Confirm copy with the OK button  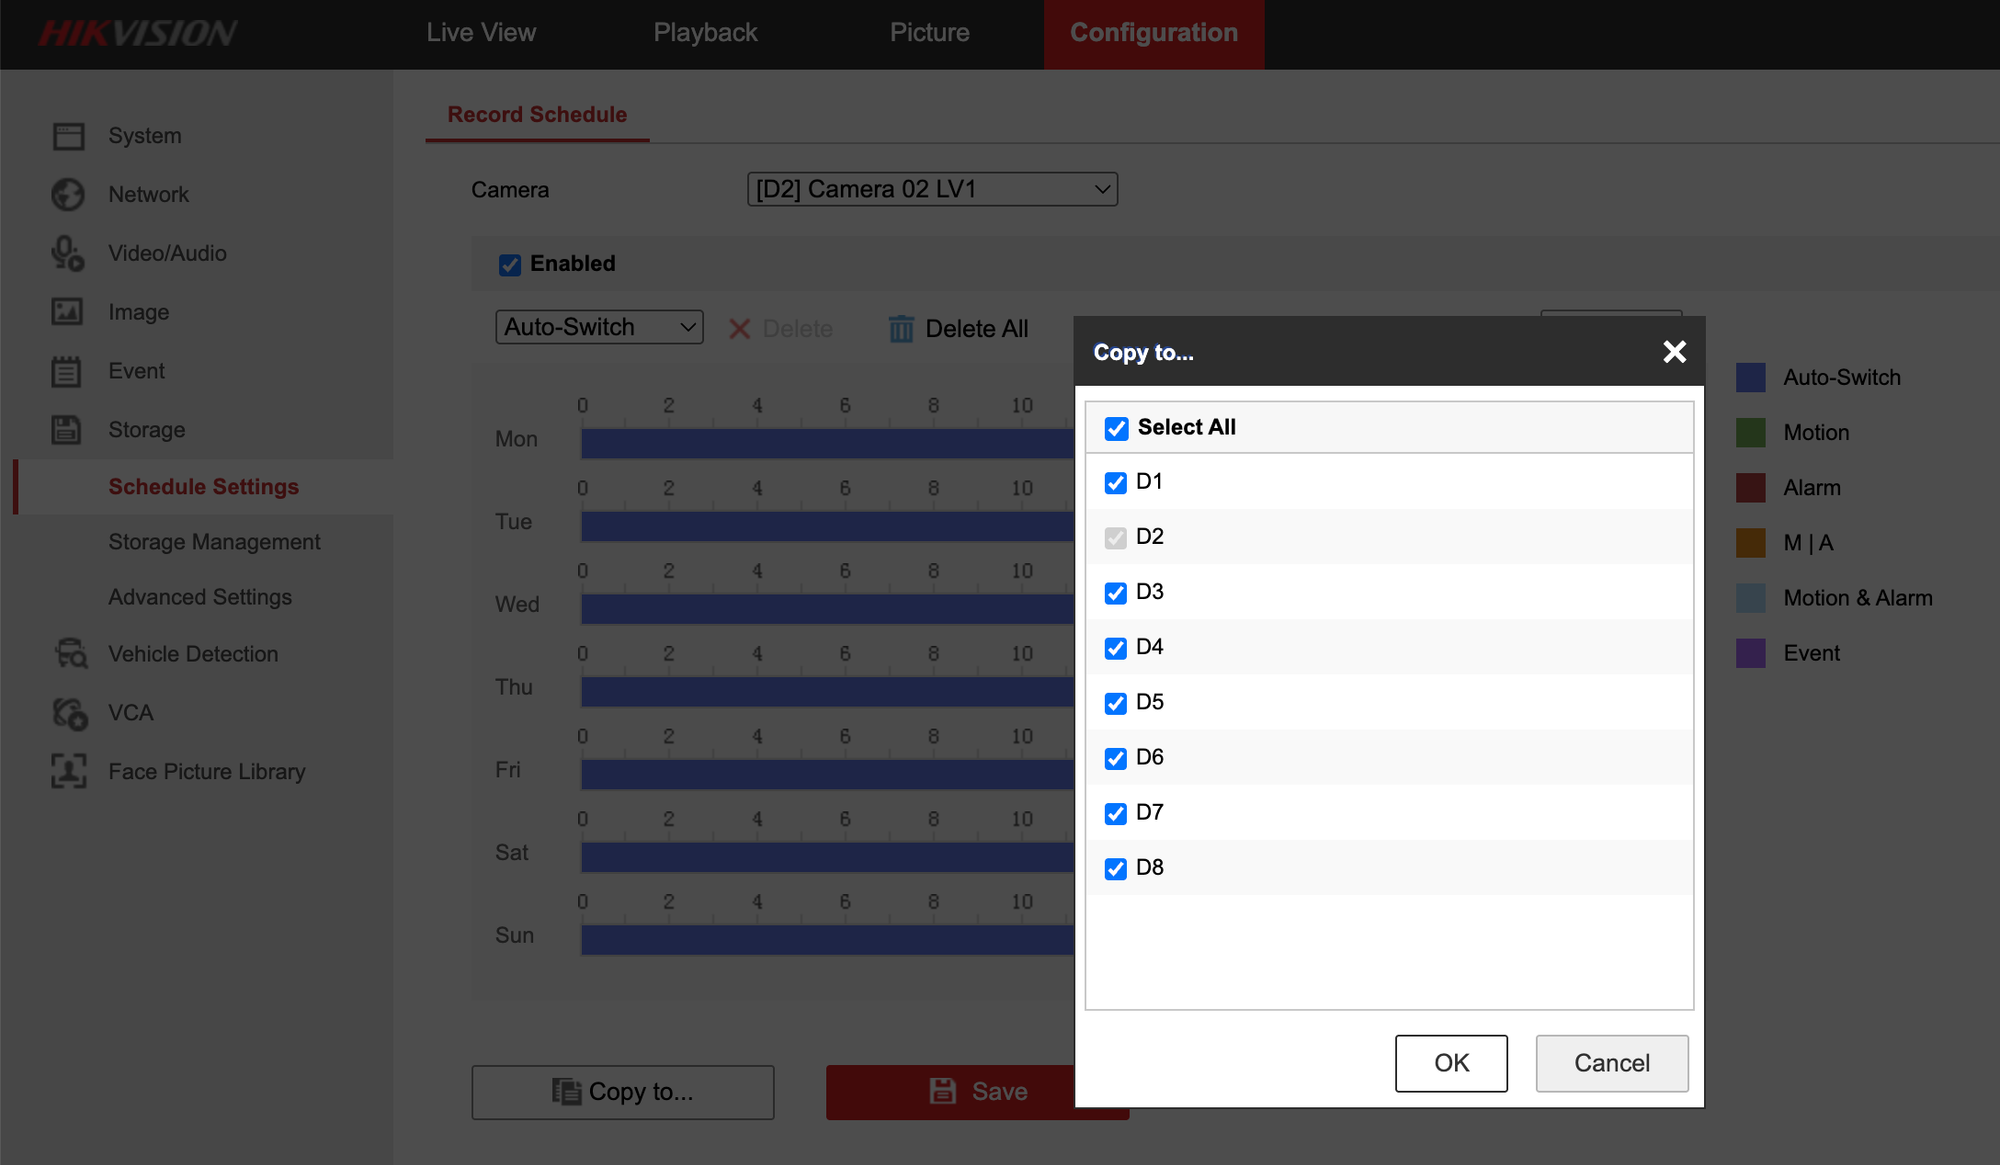pos(1451,1063)
